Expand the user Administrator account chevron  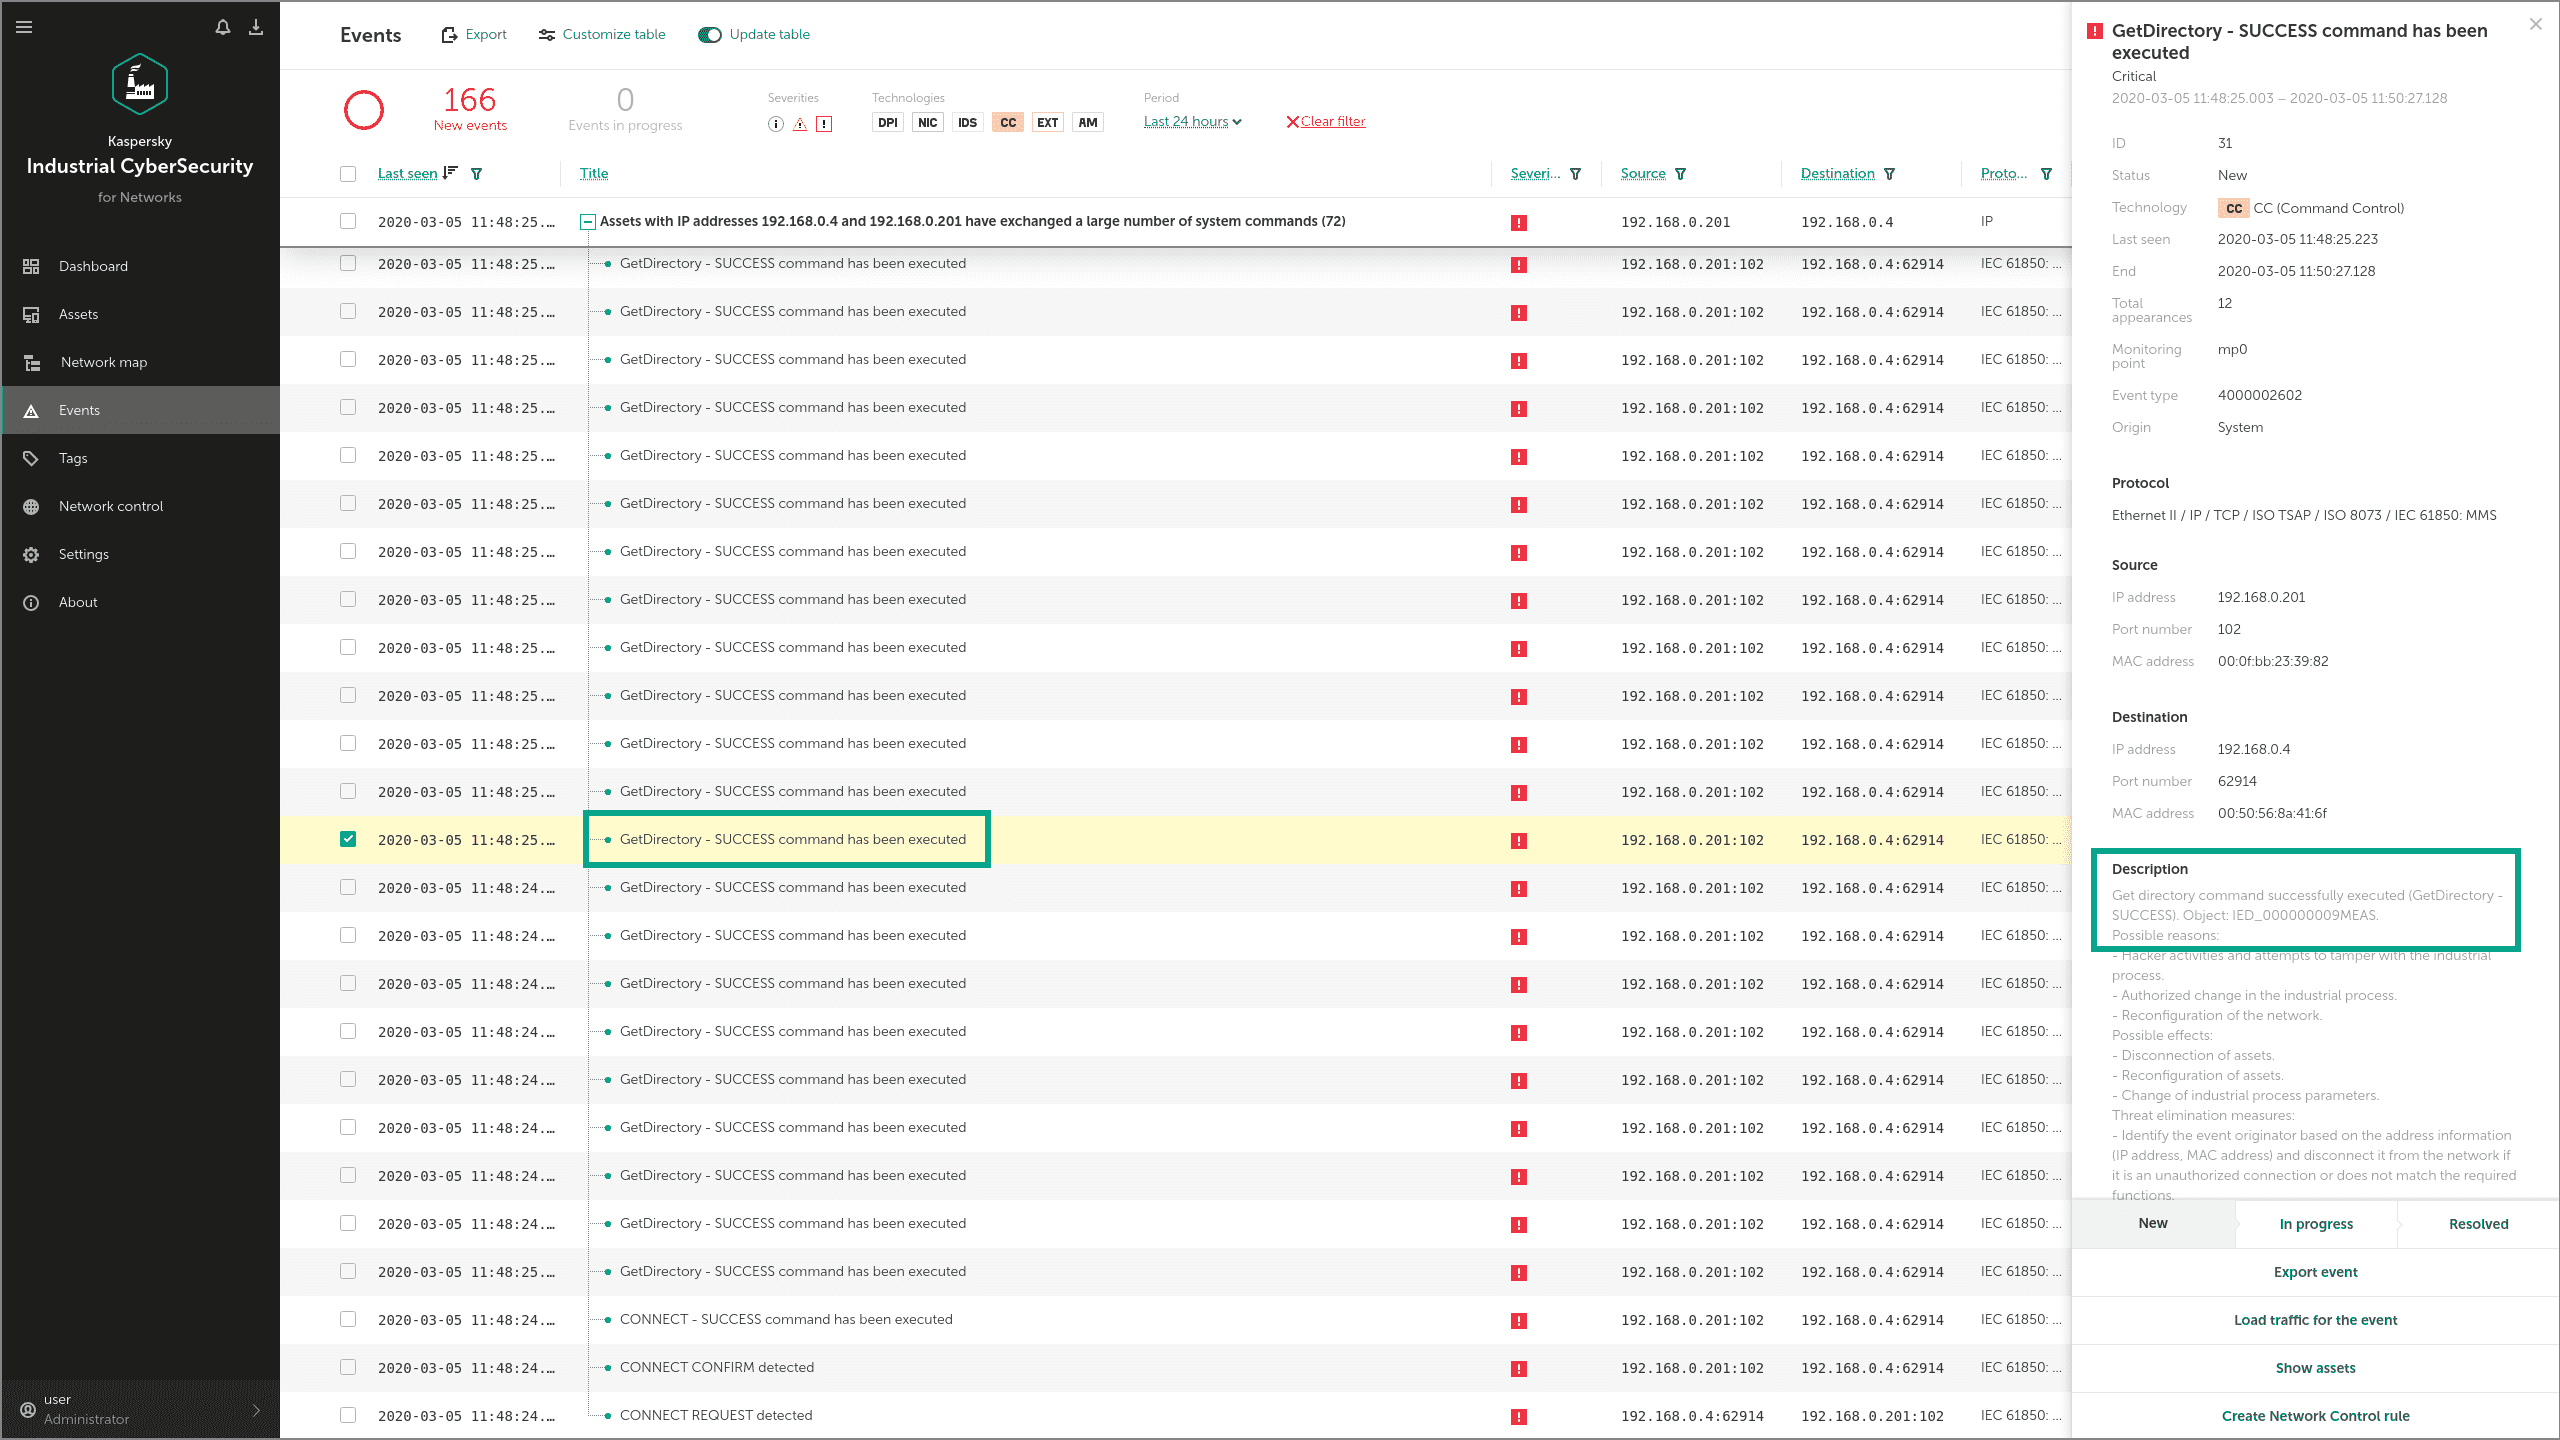[256, 1410]
